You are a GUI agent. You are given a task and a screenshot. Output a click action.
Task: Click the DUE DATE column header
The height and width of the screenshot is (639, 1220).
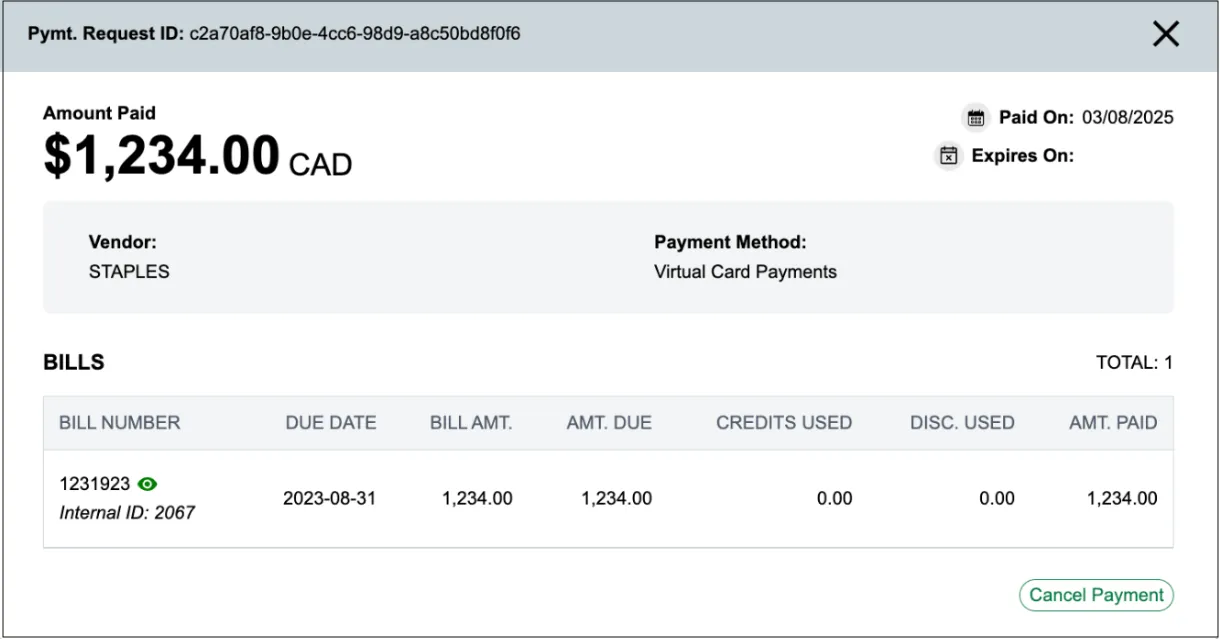click(x=331, y=423)
